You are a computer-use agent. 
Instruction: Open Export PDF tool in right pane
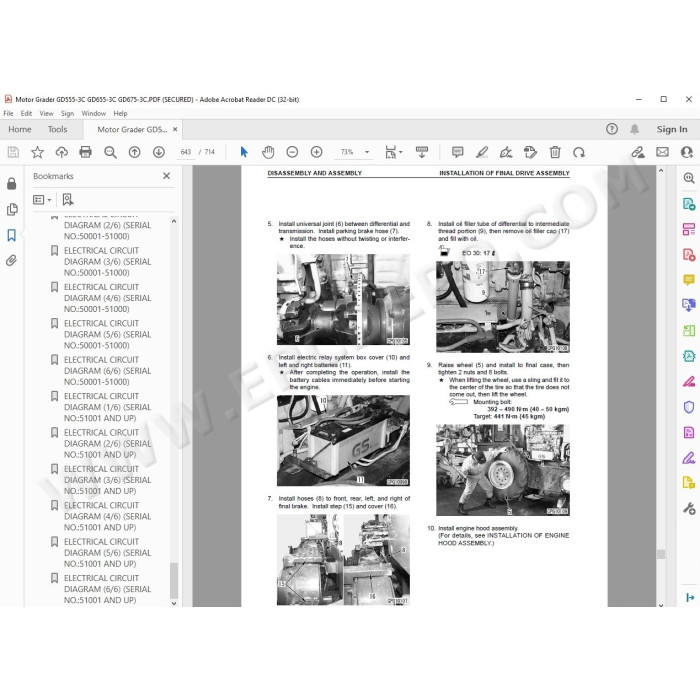point(689,204)
